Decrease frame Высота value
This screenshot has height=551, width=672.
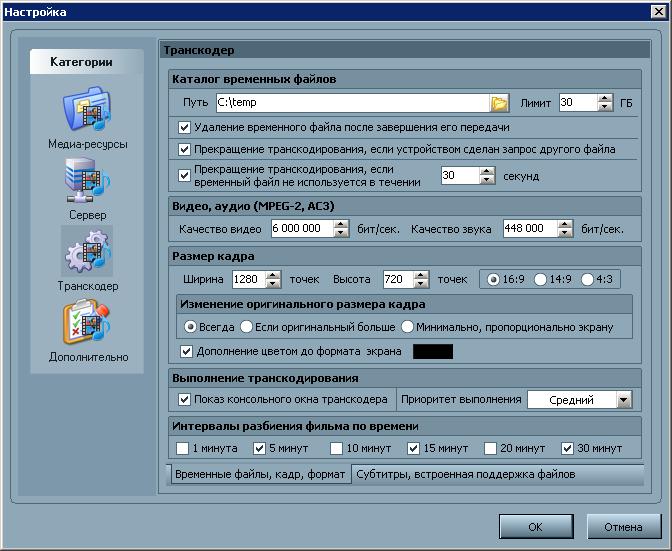tap(421, 284)
